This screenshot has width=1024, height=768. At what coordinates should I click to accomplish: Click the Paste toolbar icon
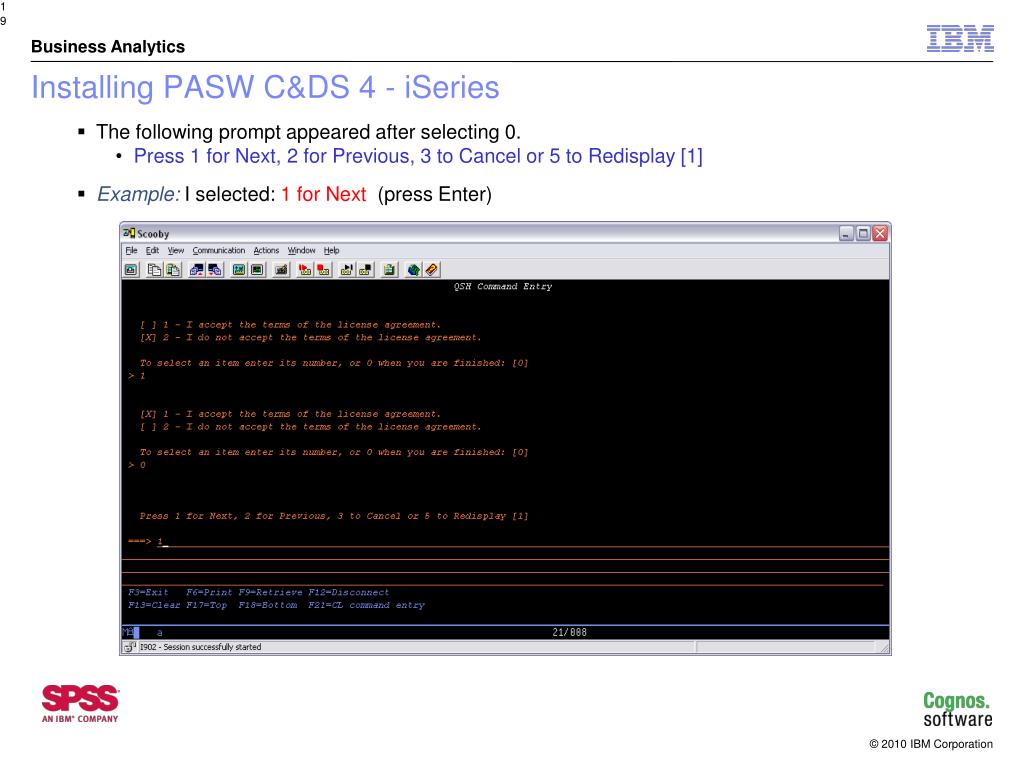tap(173, 270)
